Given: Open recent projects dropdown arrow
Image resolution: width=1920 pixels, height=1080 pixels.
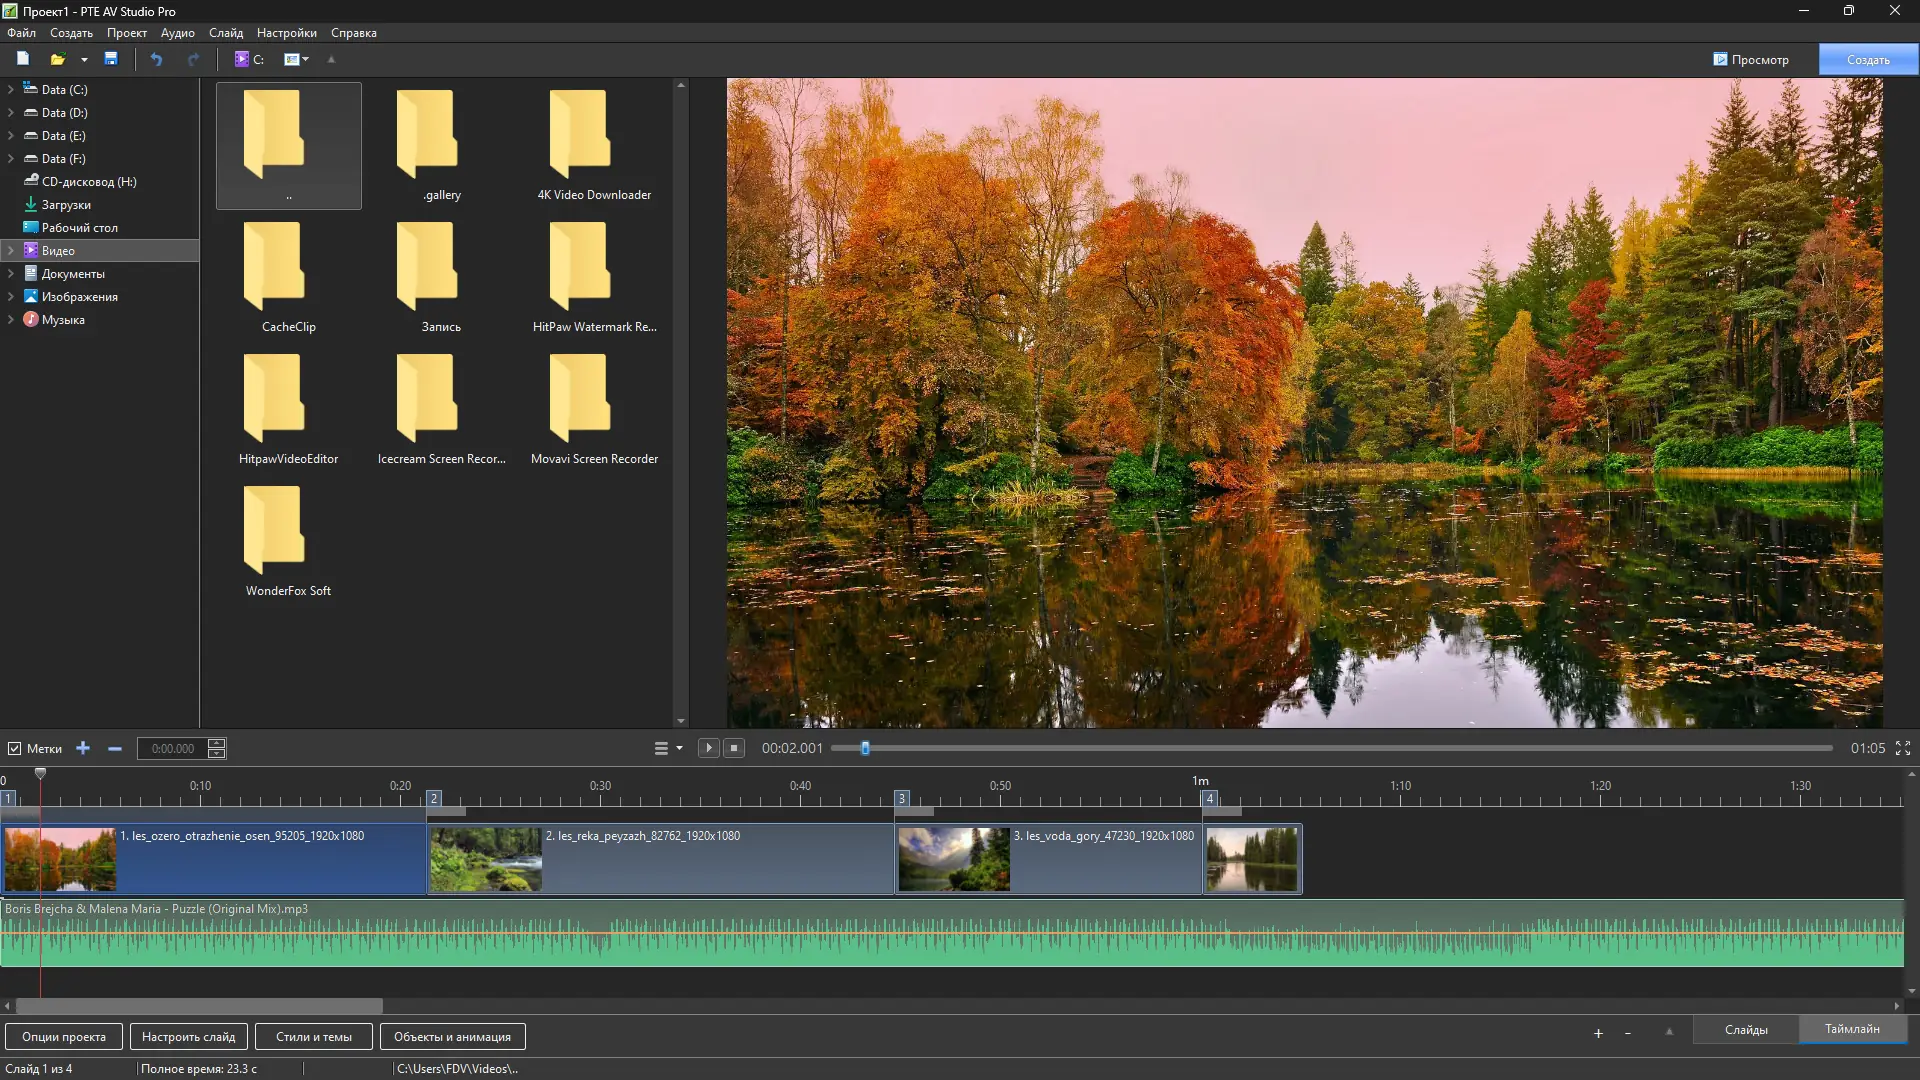Looking at the screenshot, I should (x=84, y=59).
